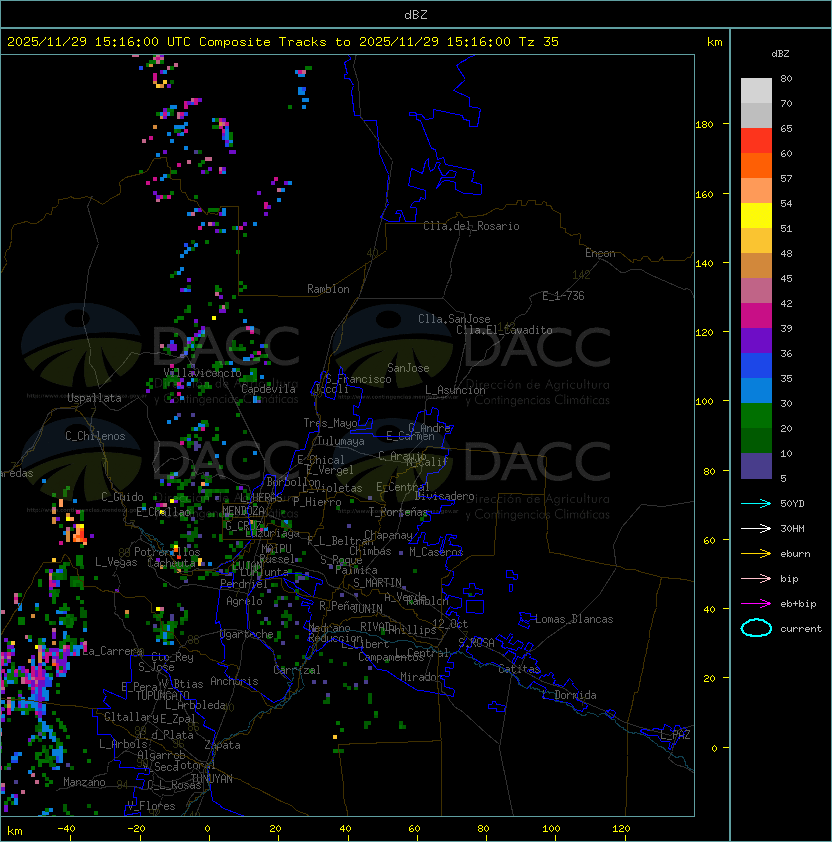Select the light gray top dBZ swatch
This screenshot has height=842, width=832.
[x=756, y=90]
